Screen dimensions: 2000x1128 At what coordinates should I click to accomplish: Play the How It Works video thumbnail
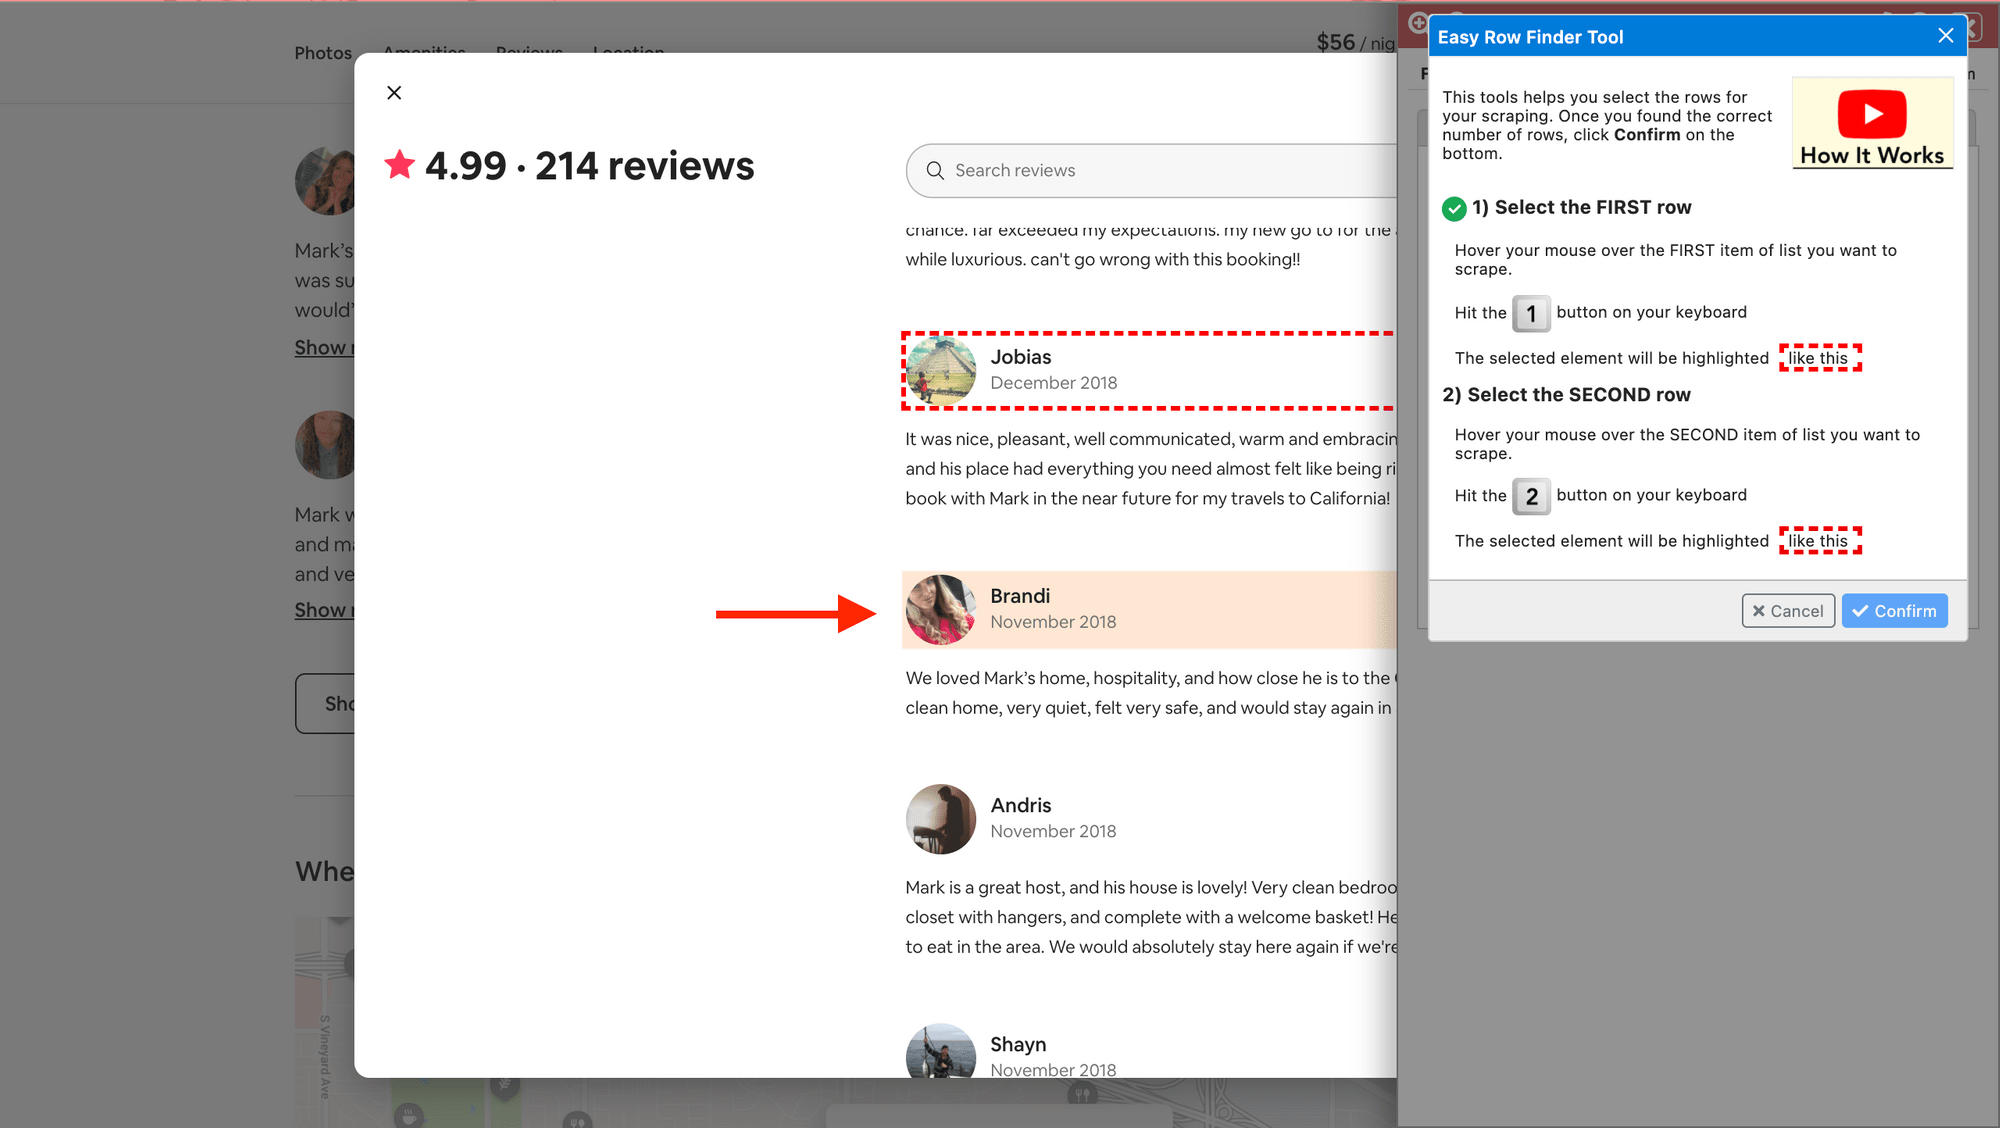(1872, 122)
